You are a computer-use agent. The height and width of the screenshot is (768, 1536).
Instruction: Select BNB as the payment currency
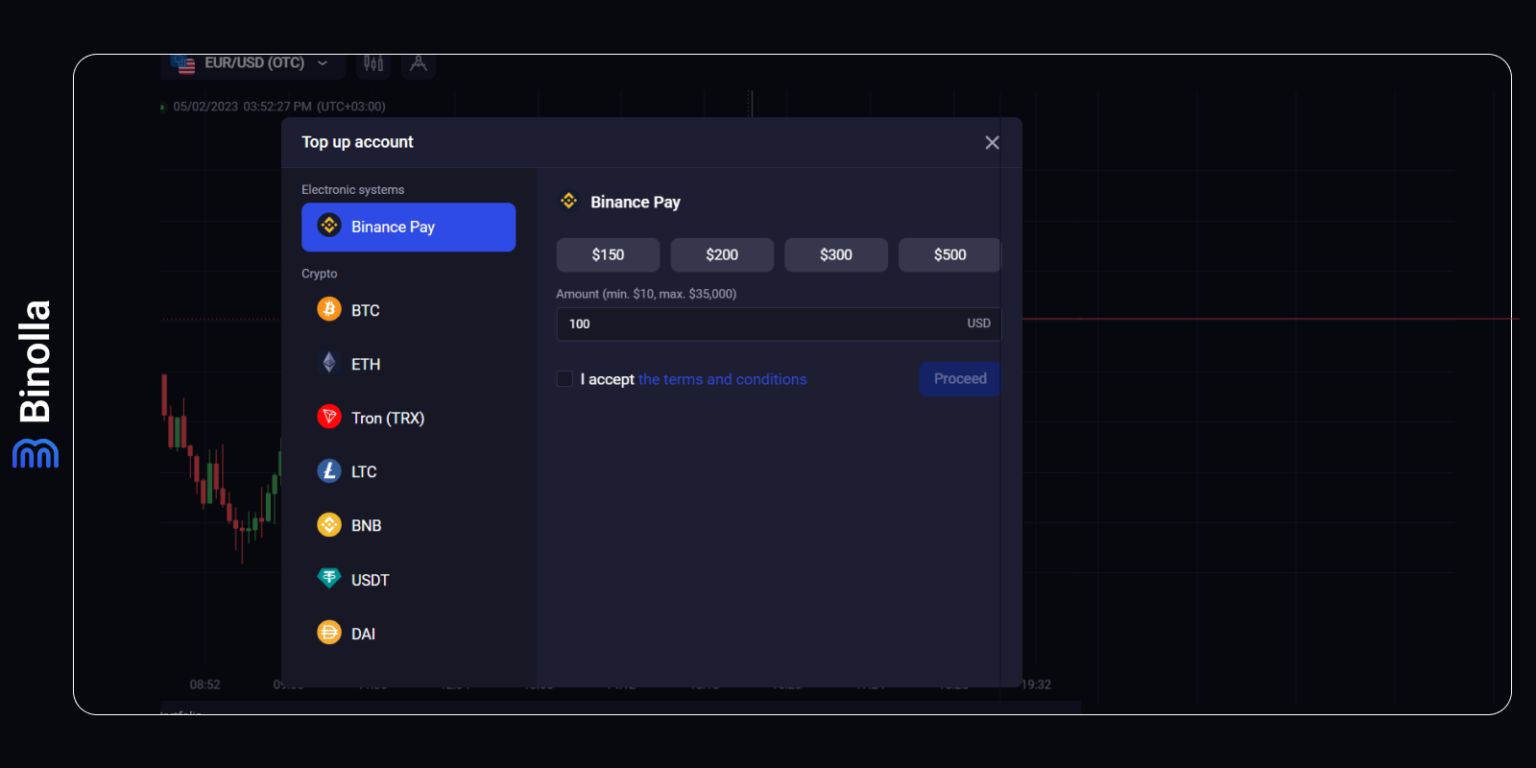364,525
